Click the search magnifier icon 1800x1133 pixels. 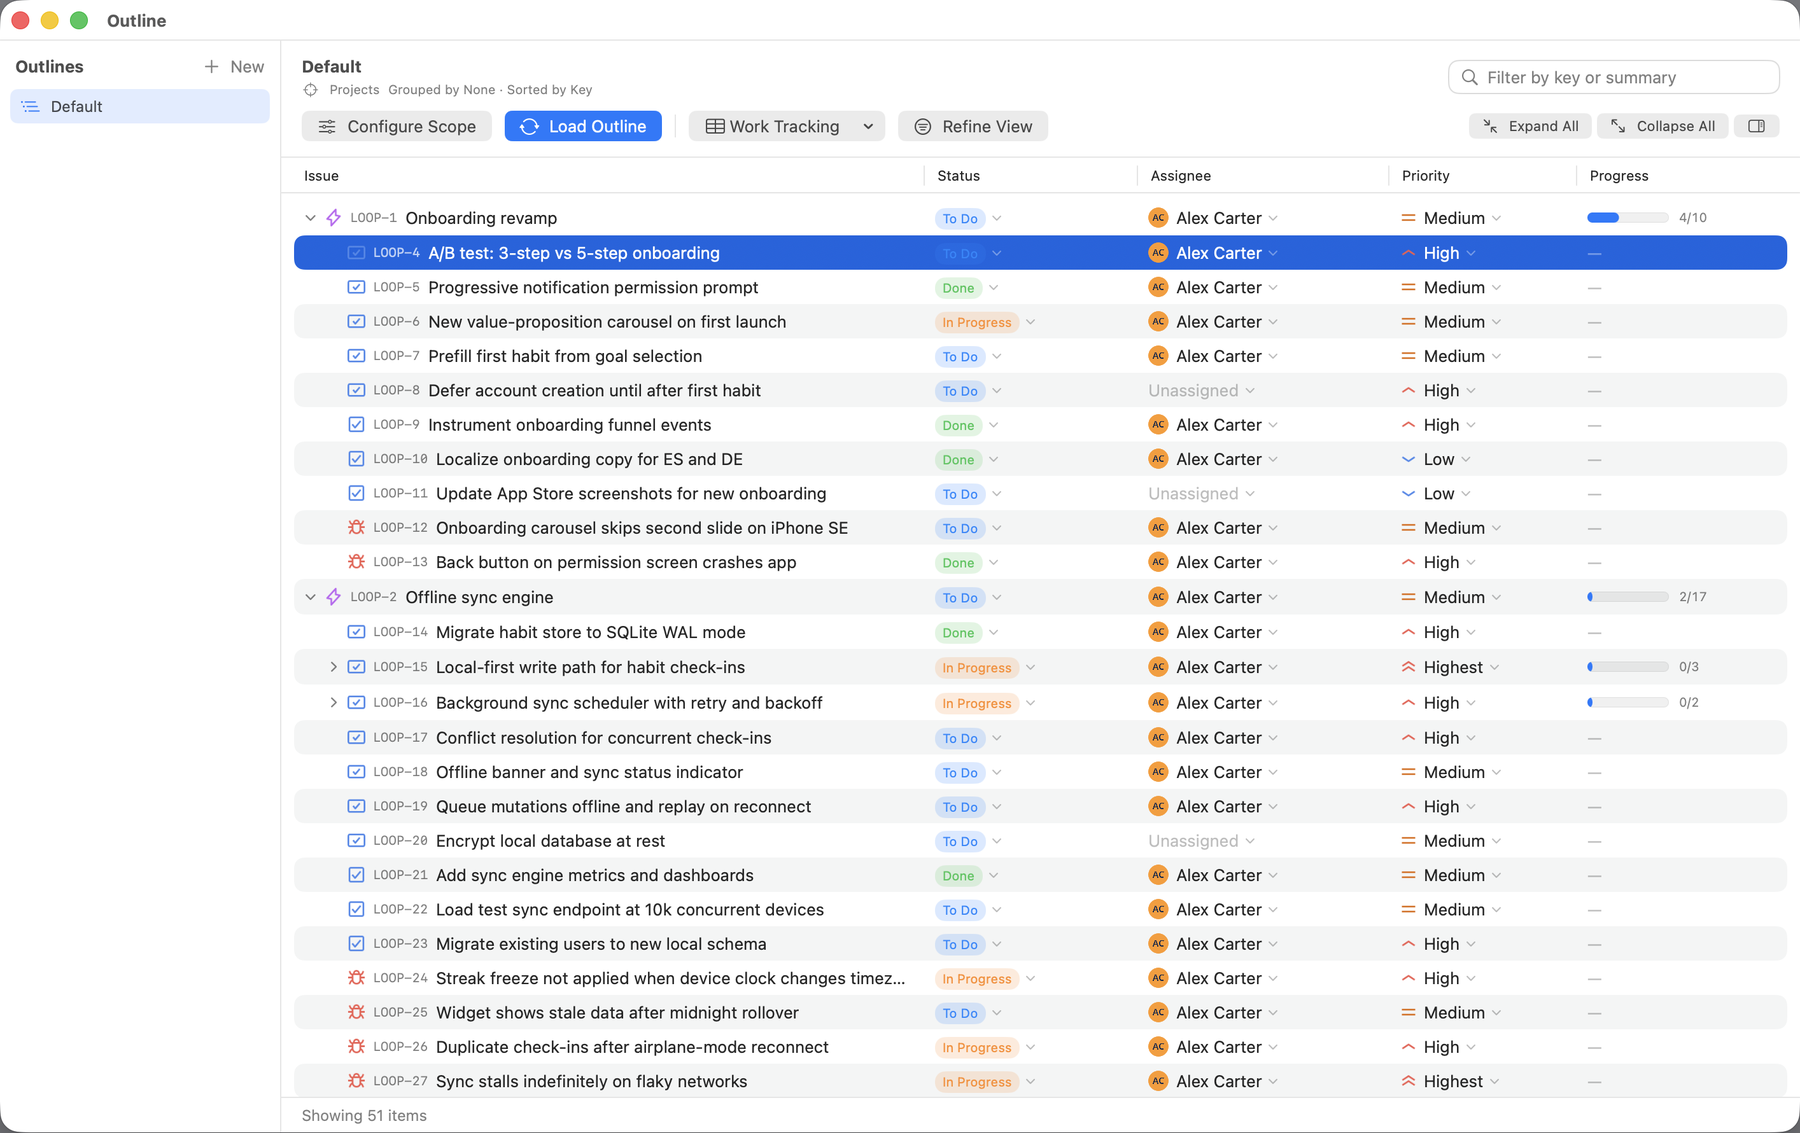tap(1469, 77)
